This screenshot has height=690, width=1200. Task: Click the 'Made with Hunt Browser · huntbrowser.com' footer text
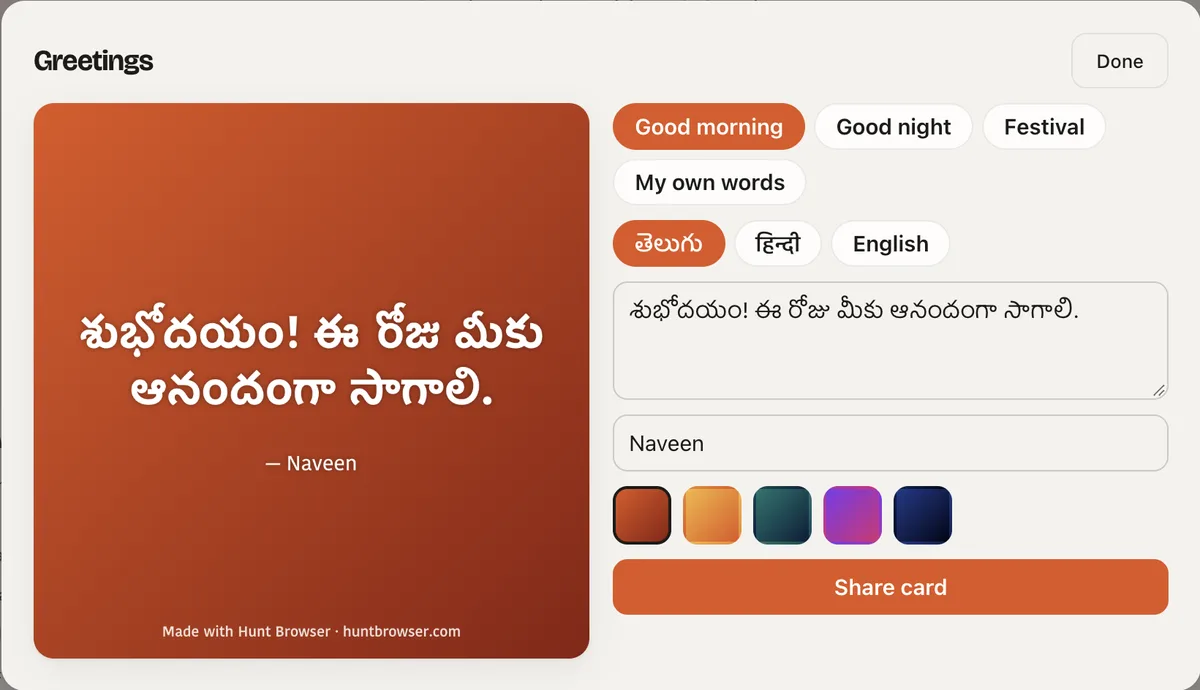coord(311,631)
